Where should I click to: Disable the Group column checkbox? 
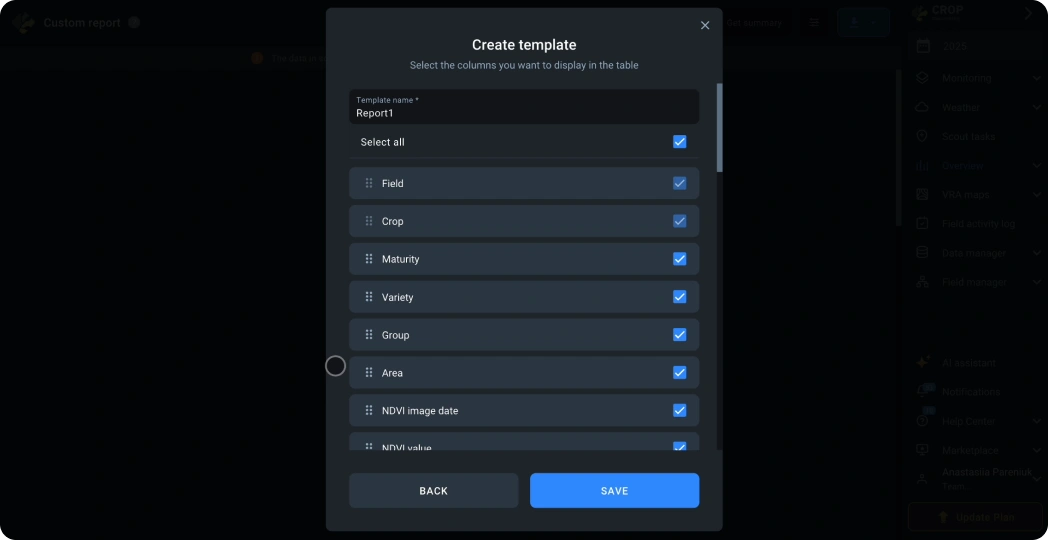pyautogui.click(x=680, y=335)
